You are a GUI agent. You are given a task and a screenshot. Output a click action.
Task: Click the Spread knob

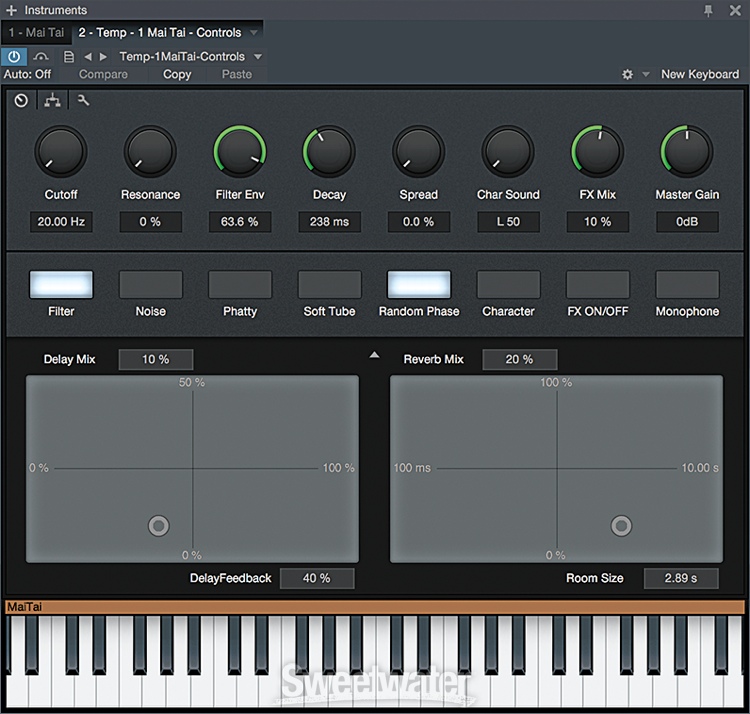pyautogui.click(x=419, y=152)
